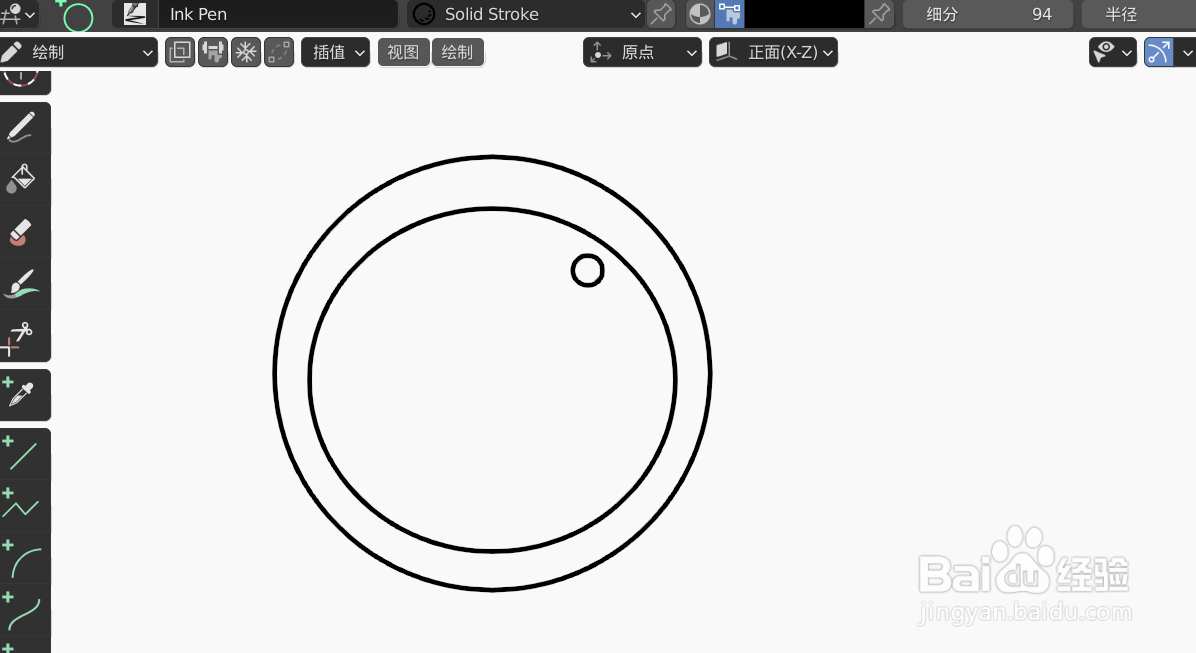
Task: Open the Solid Stroke material dropdown
Action: click(527, 14)
